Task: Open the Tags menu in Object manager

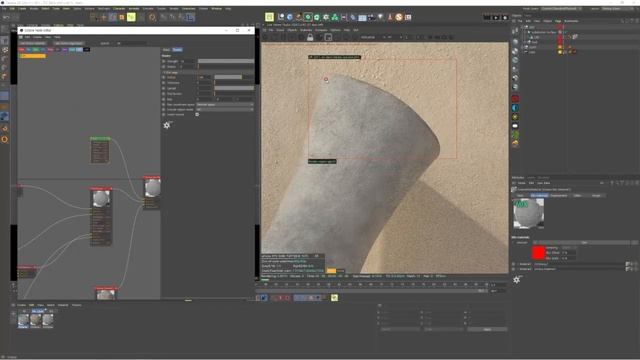Action: [558, 21]
